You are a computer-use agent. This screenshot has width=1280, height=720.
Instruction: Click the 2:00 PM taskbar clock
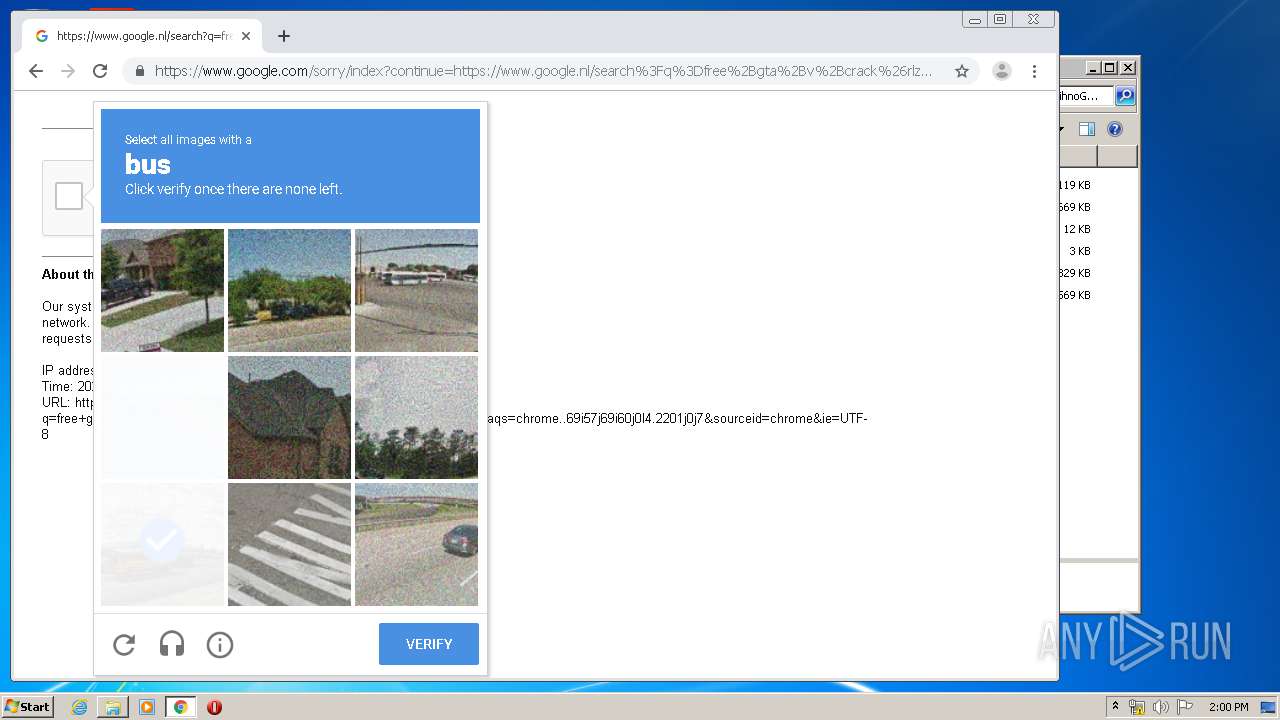(x=1228, y=707)
